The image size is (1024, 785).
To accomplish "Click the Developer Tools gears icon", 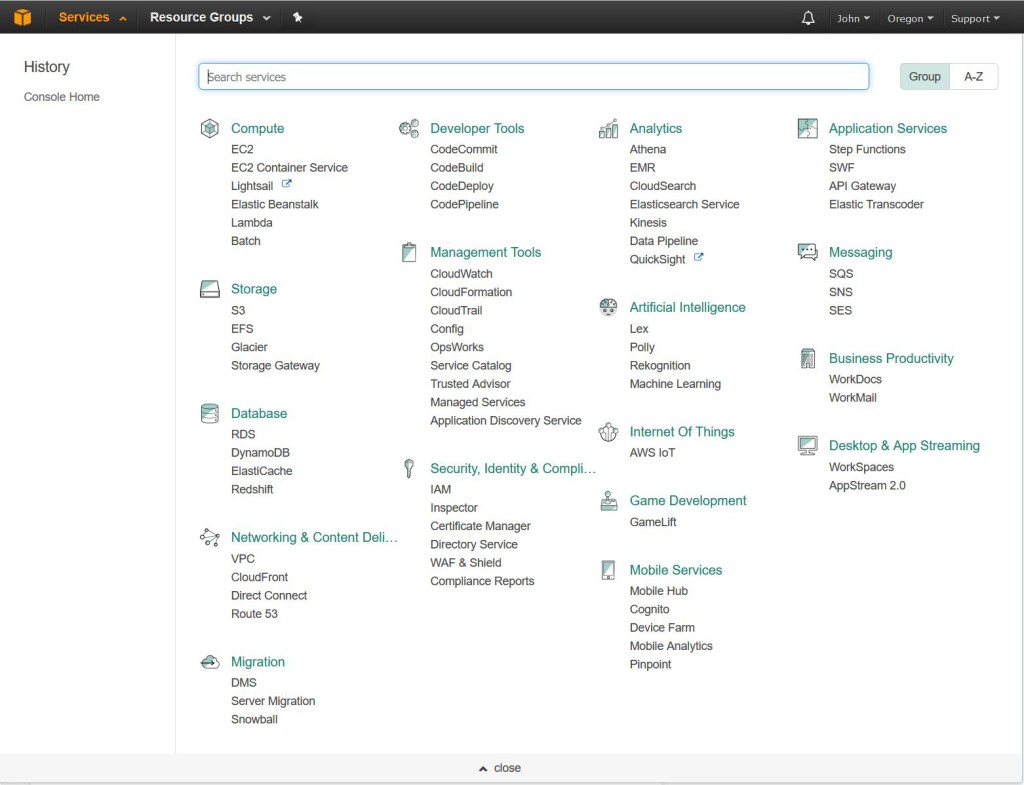I will coord(409,128).
